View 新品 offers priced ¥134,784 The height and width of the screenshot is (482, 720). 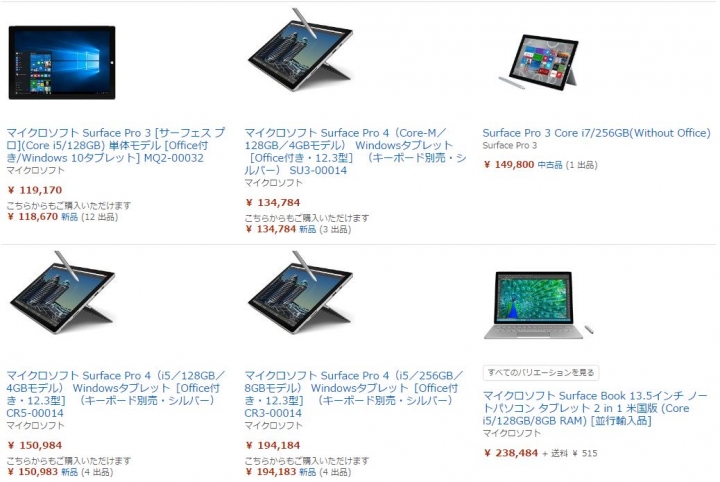308,229
